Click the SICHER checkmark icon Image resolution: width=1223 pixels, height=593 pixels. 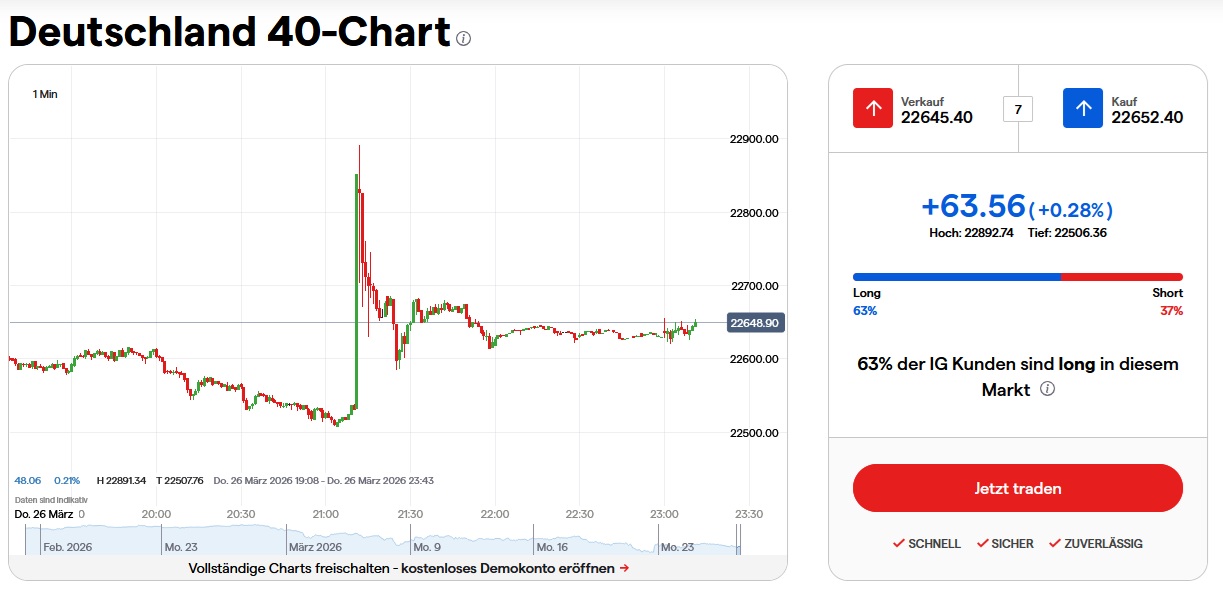[982, 543]
